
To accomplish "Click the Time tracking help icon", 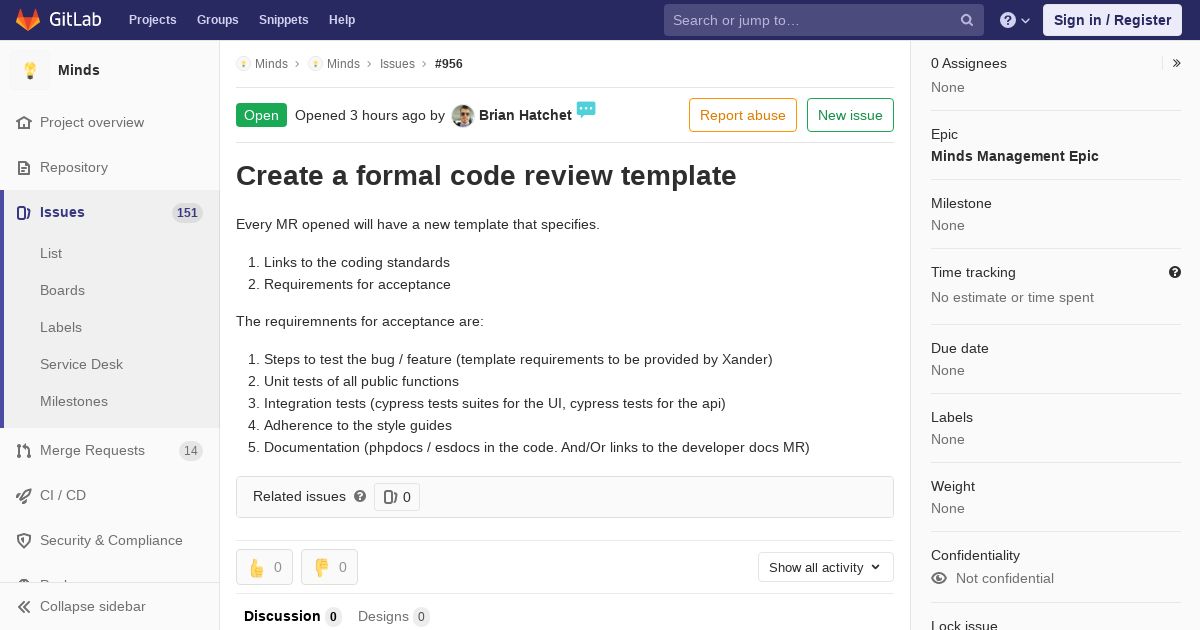I will (1175, 272).
